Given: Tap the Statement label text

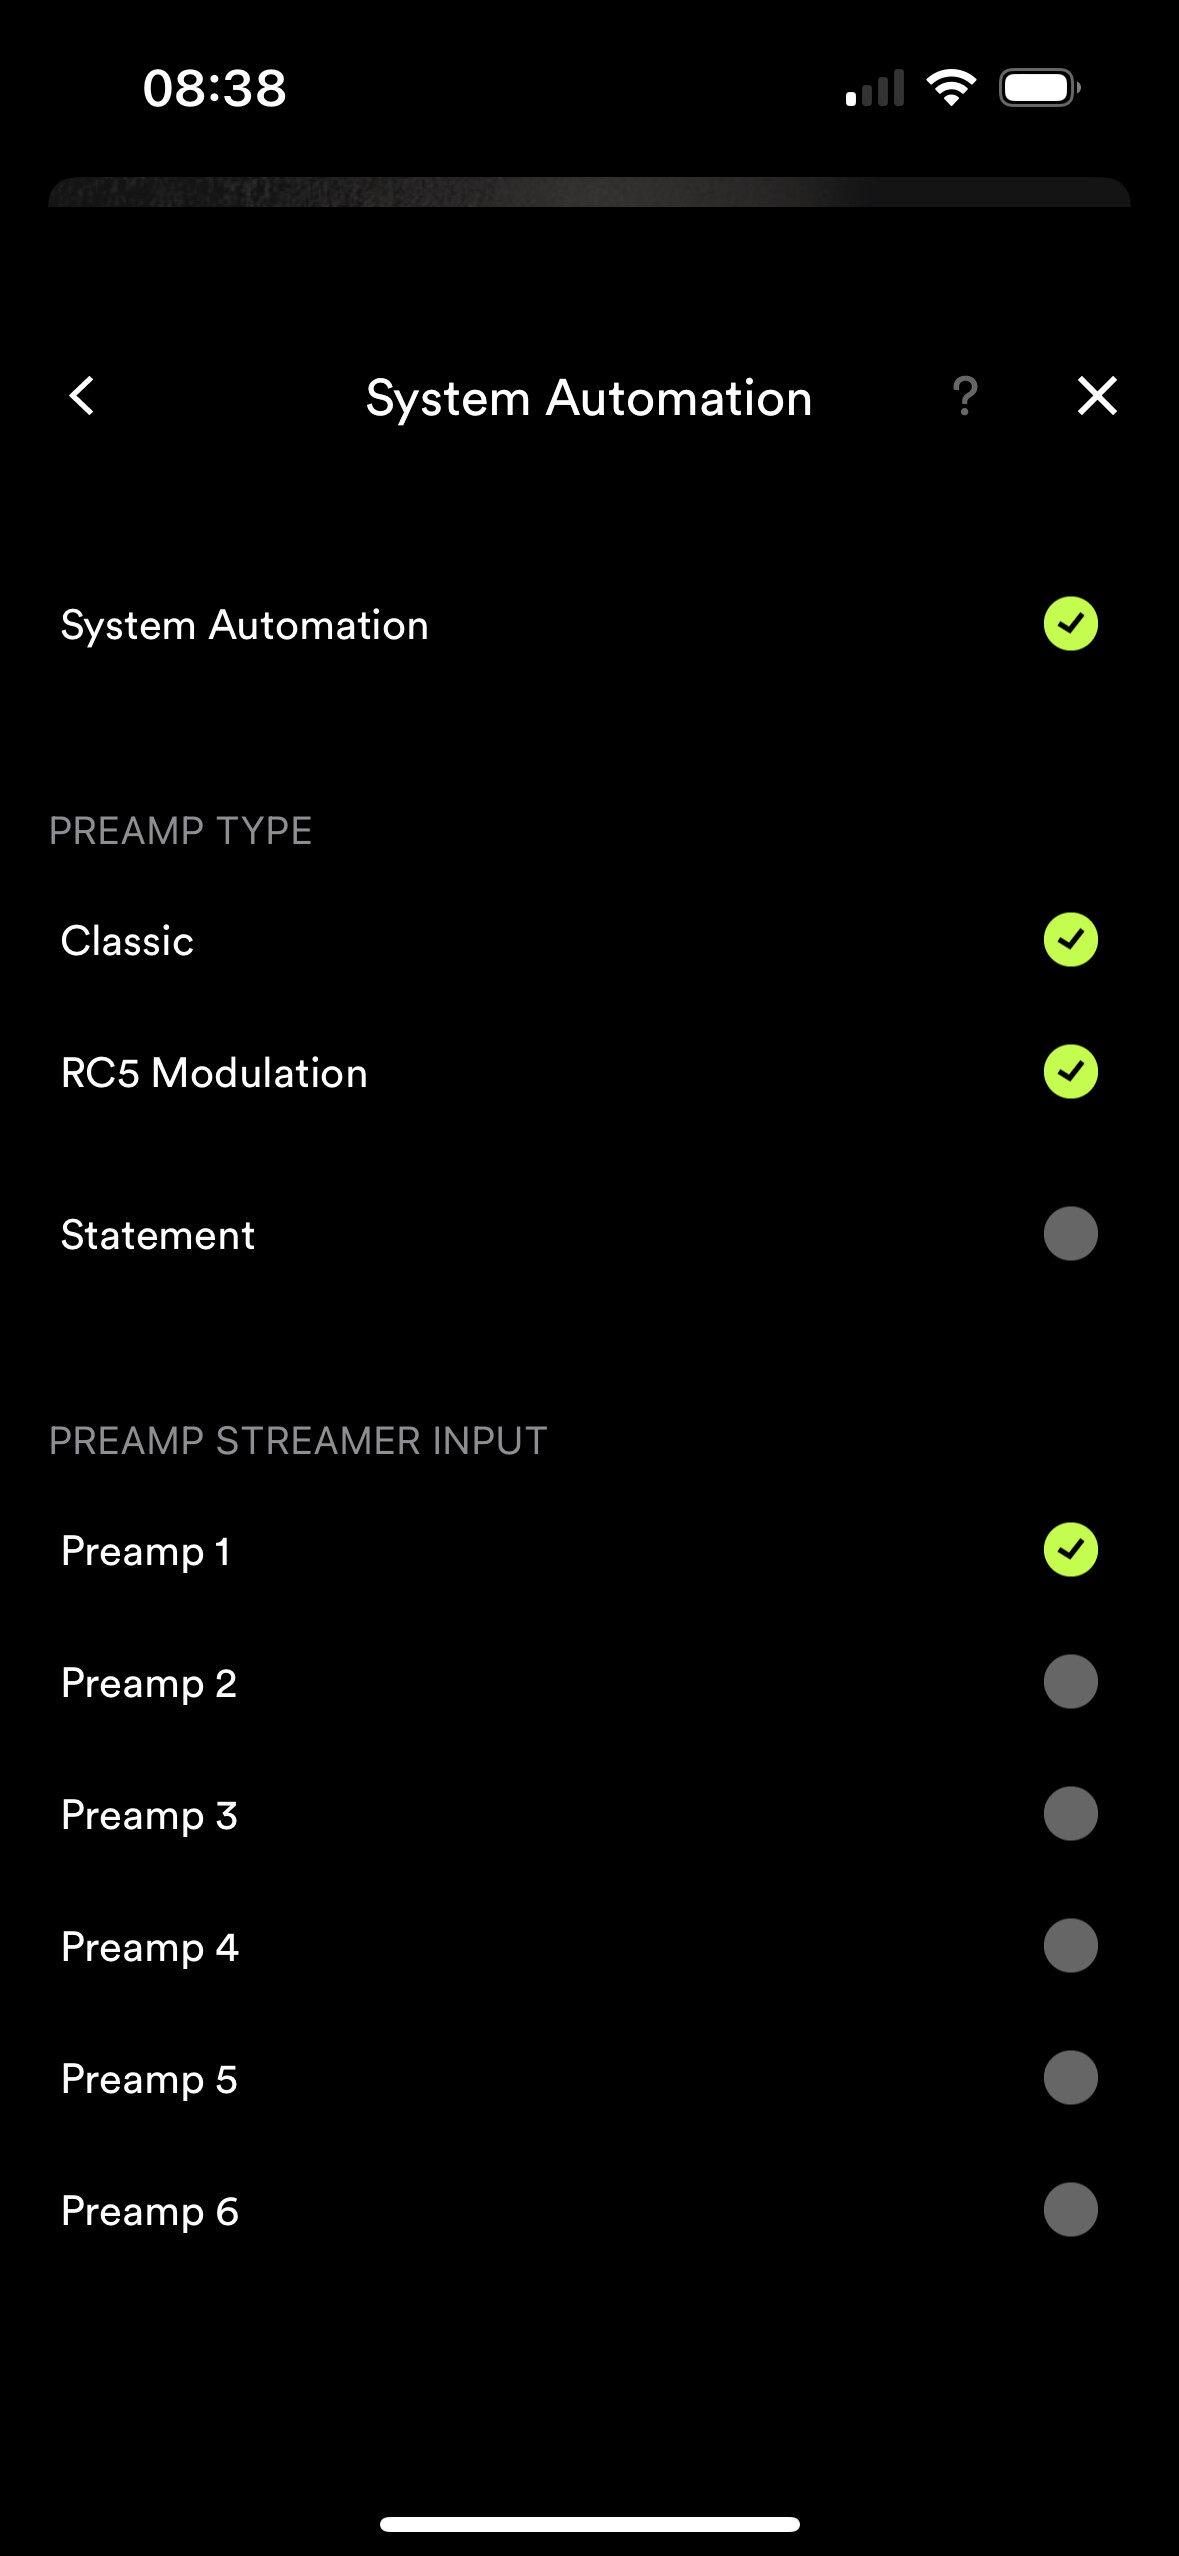Looking at the screenshot, I should coord(158,1235).
